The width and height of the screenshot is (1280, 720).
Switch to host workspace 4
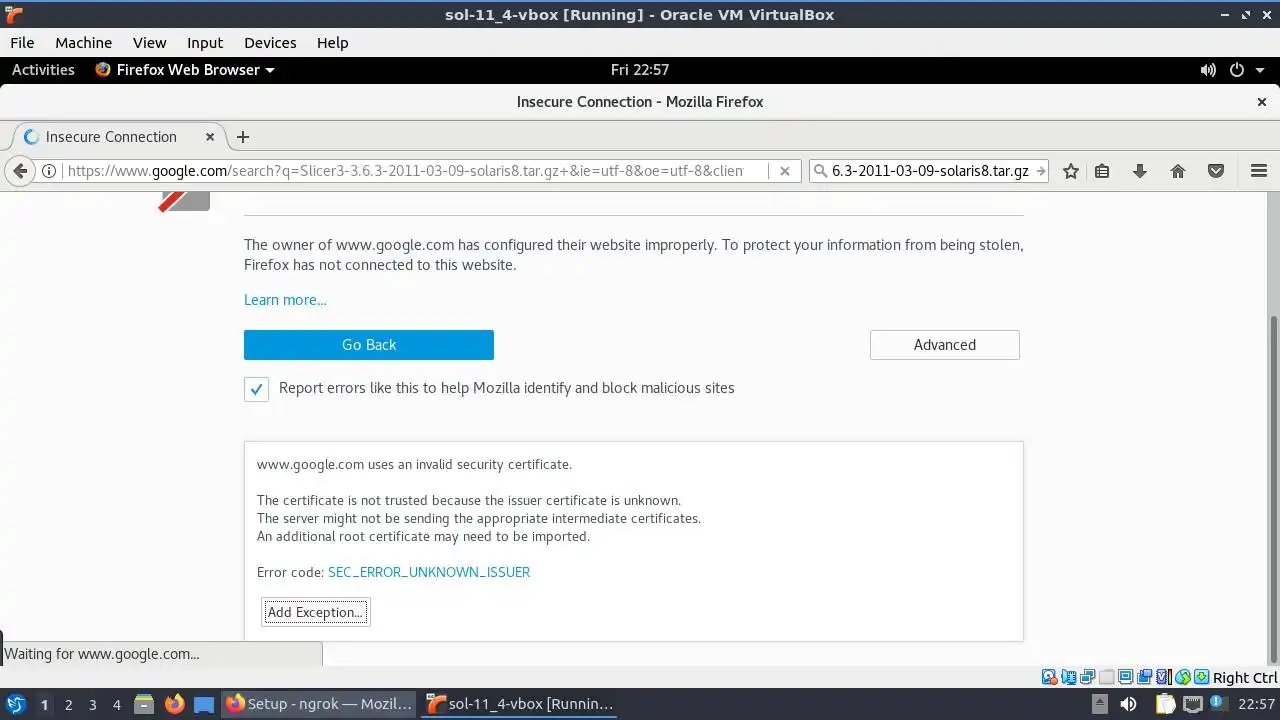coord(116,704)
